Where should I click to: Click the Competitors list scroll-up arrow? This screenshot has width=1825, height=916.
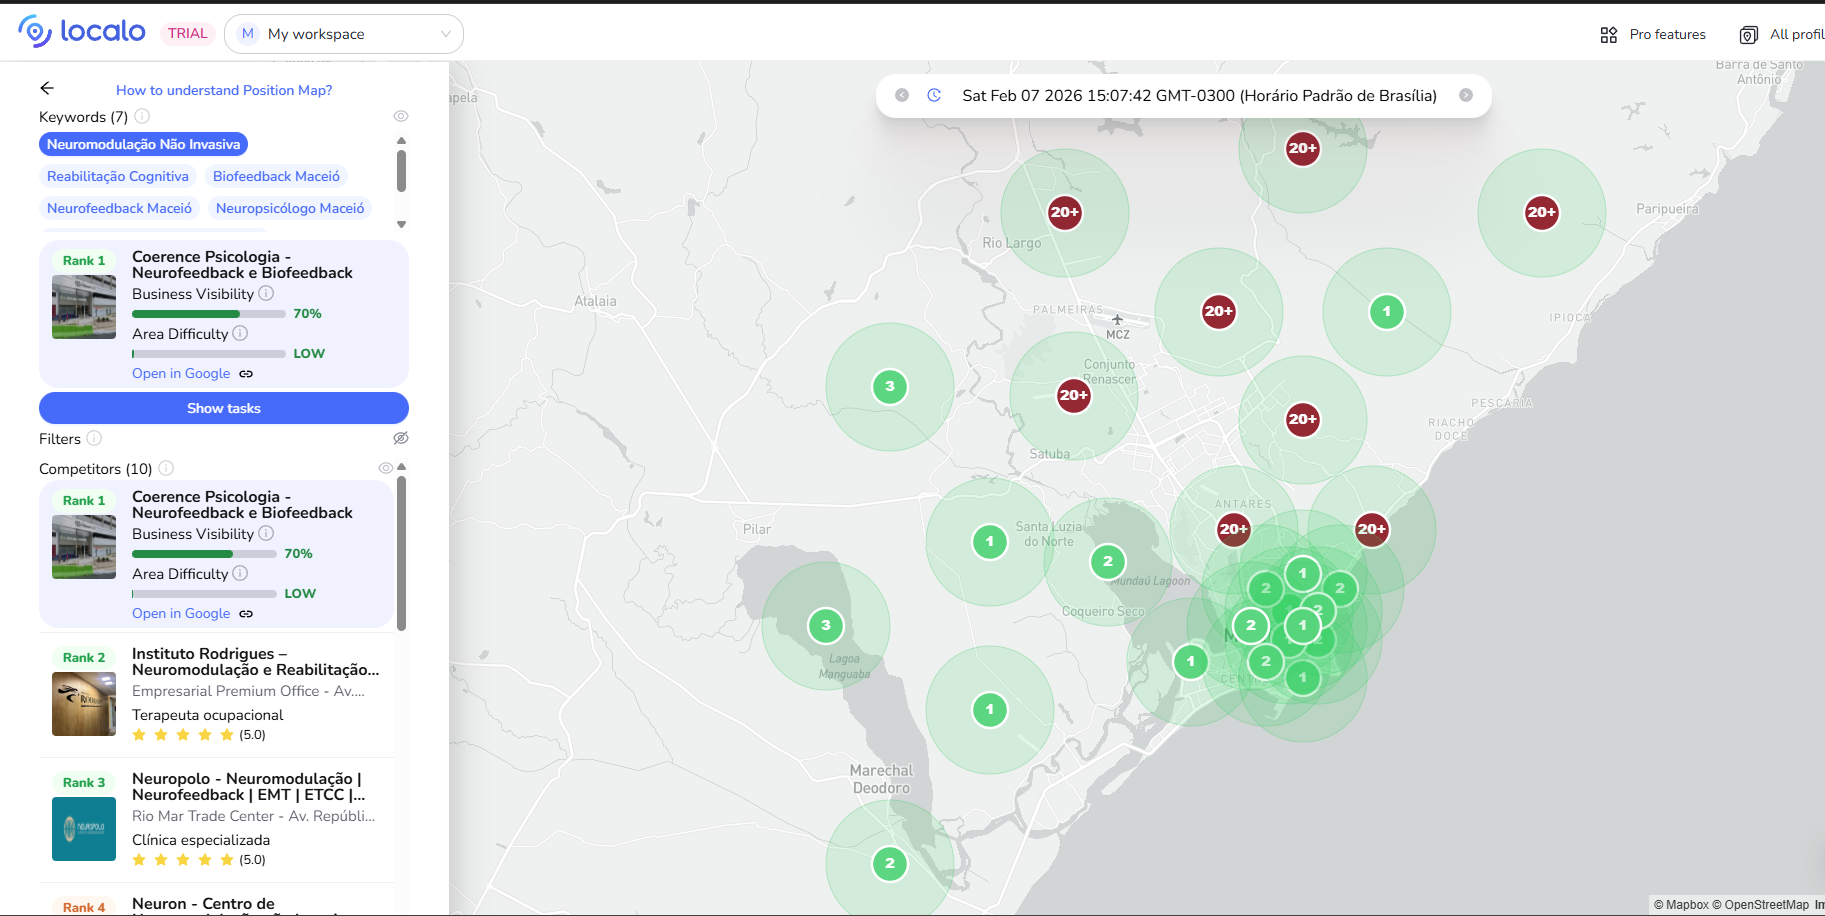pos(401,467)
